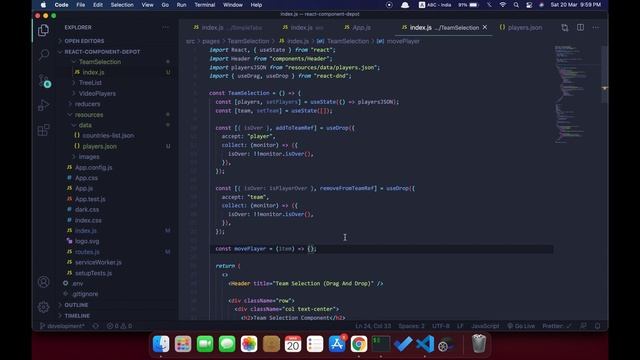Collapse the REACT-COMPONENT-DEPOT root folder
The image size is (640, 360).
[102, 52]
